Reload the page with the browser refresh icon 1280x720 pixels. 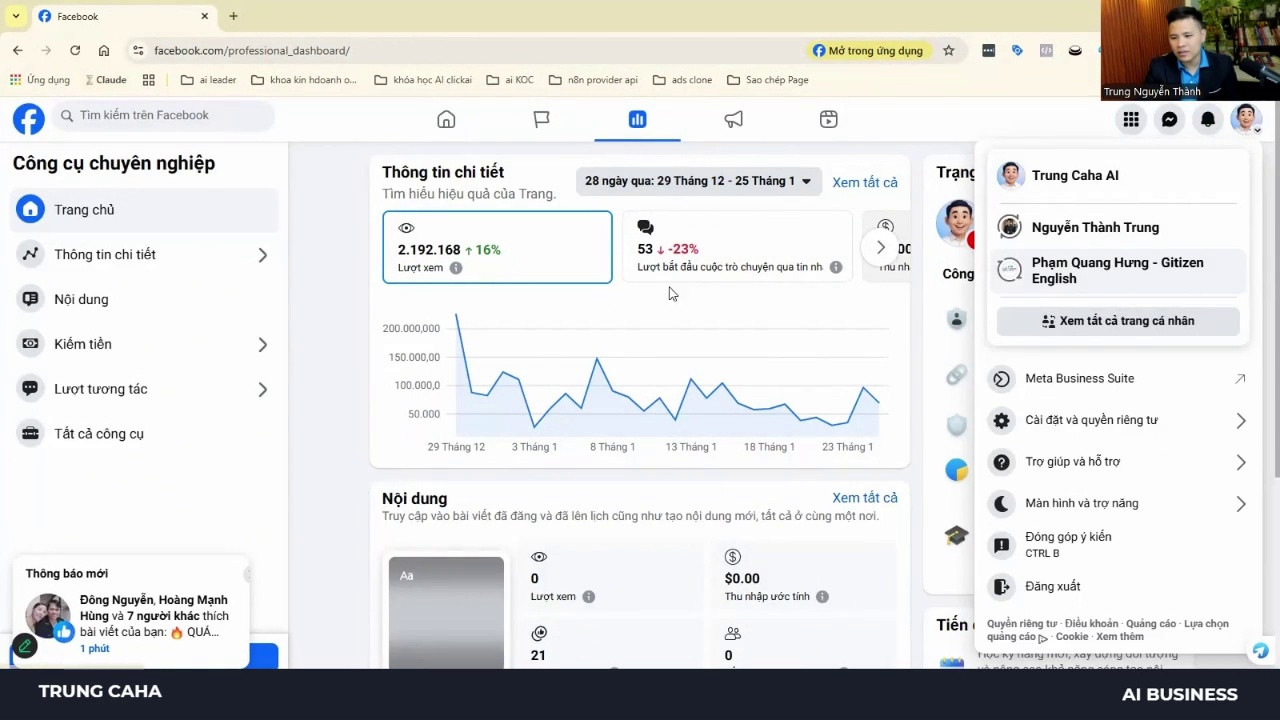click(x=75, y=50)
